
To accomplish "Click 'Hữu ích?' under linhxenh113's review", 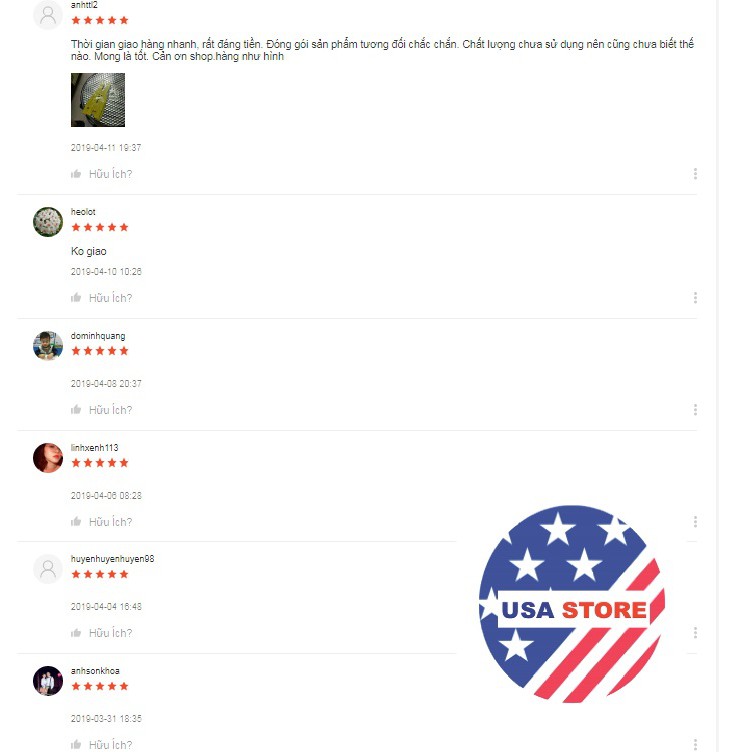I will (110, 521).
